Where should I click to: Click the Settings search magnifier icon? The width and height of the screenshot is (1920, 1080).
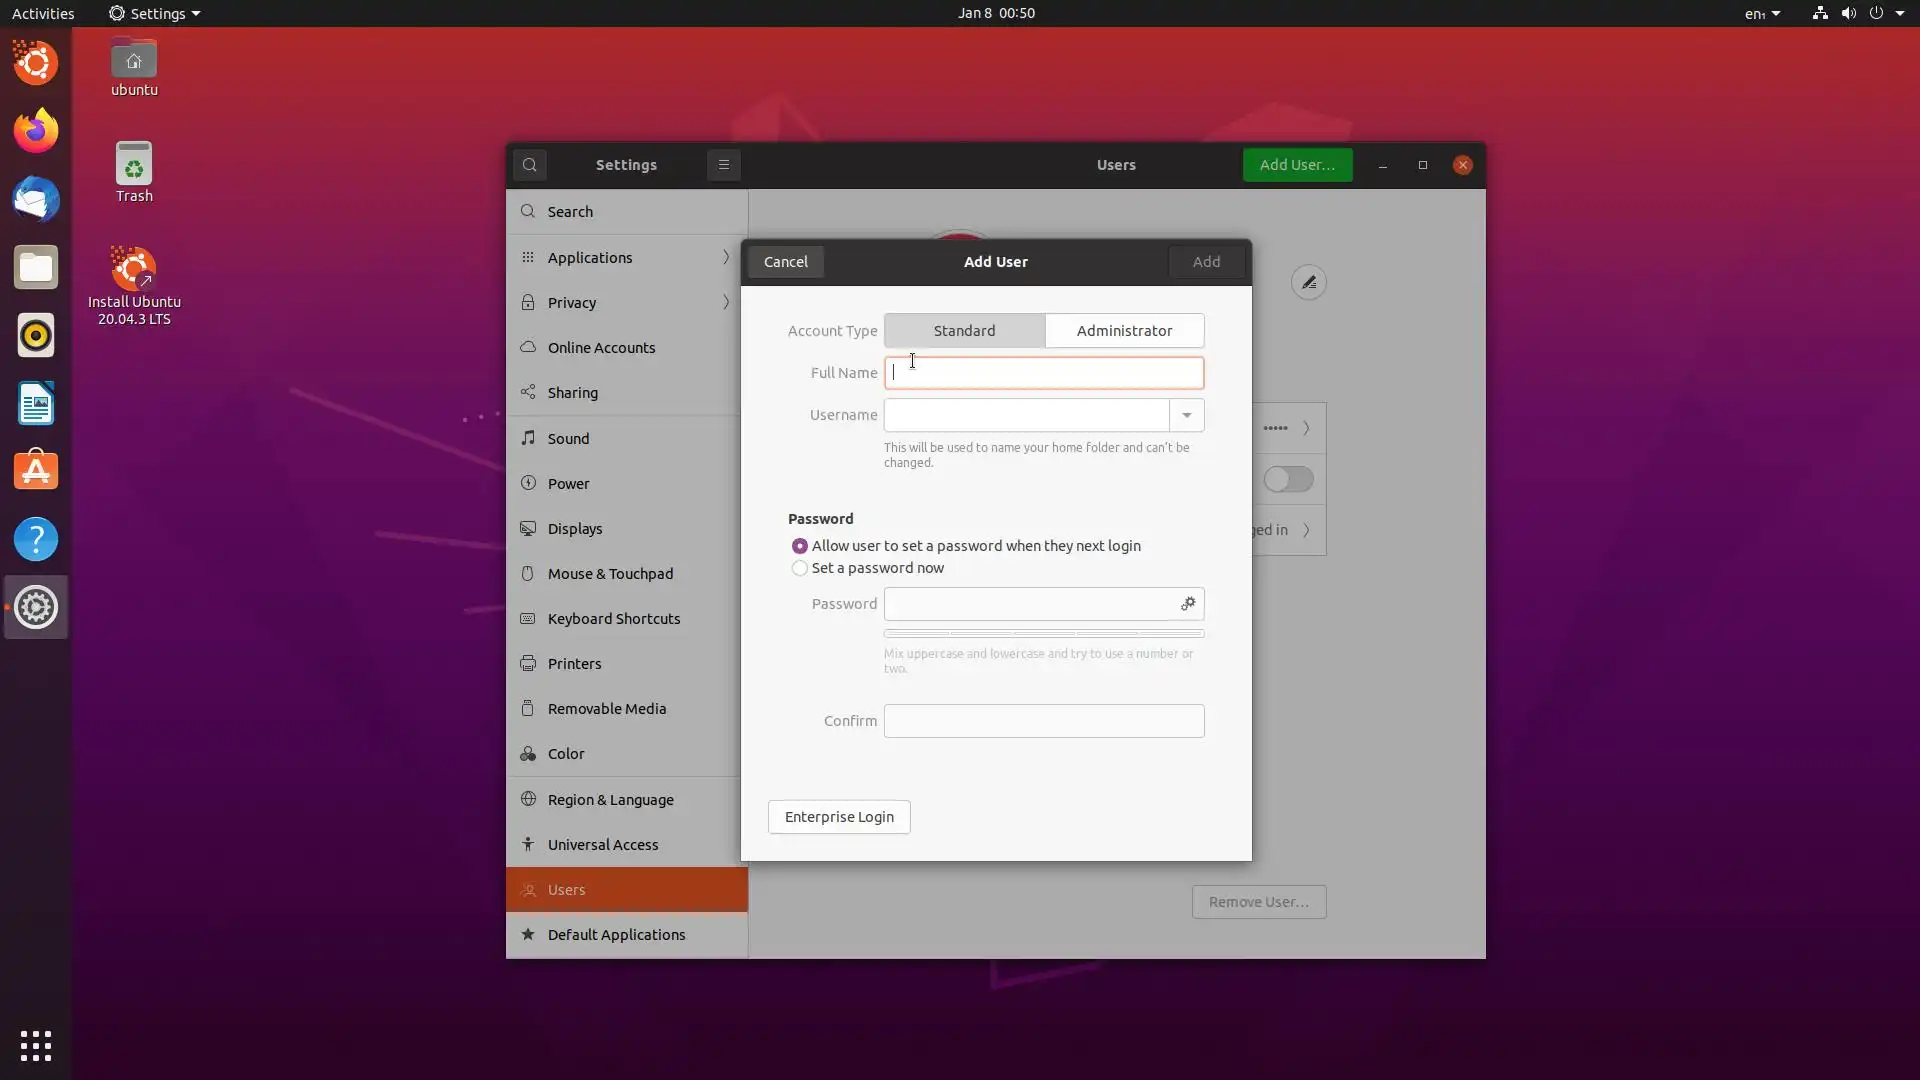(530, 165)
